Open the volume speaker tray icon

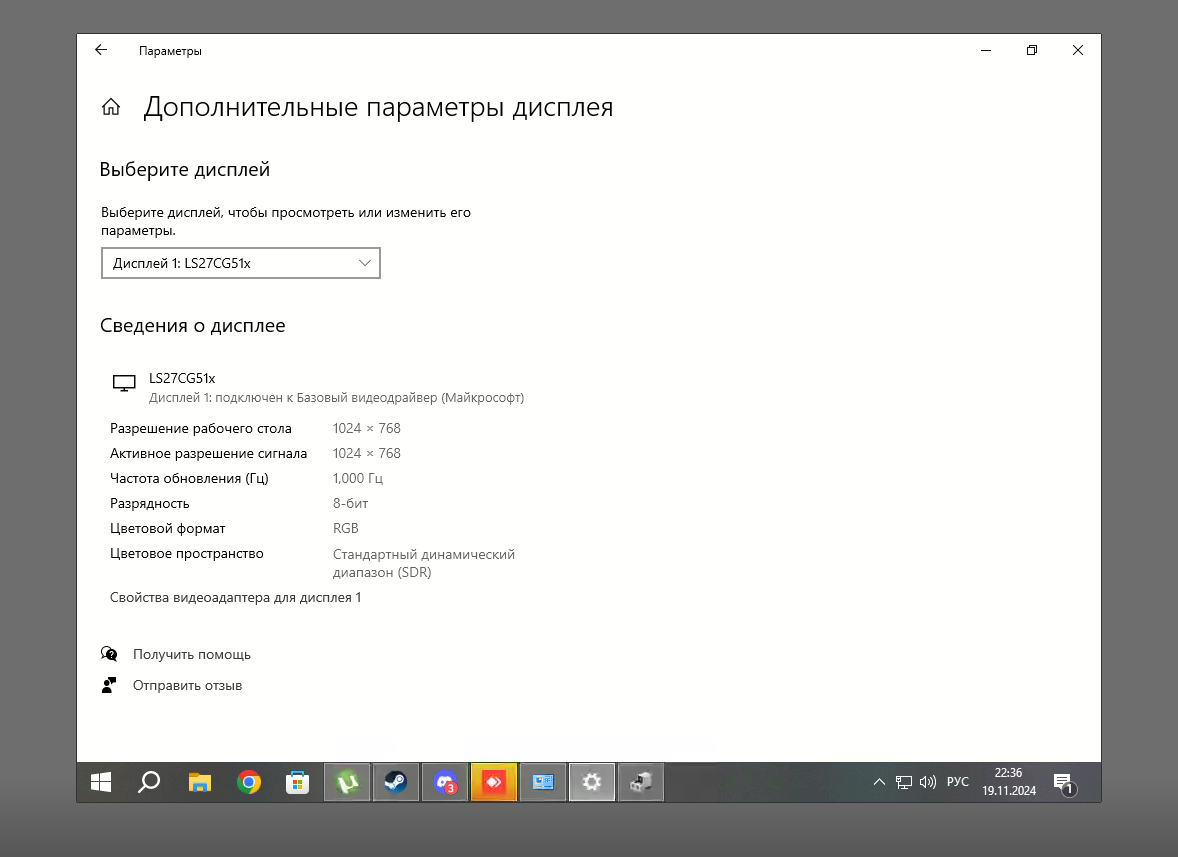click(928, 783)
